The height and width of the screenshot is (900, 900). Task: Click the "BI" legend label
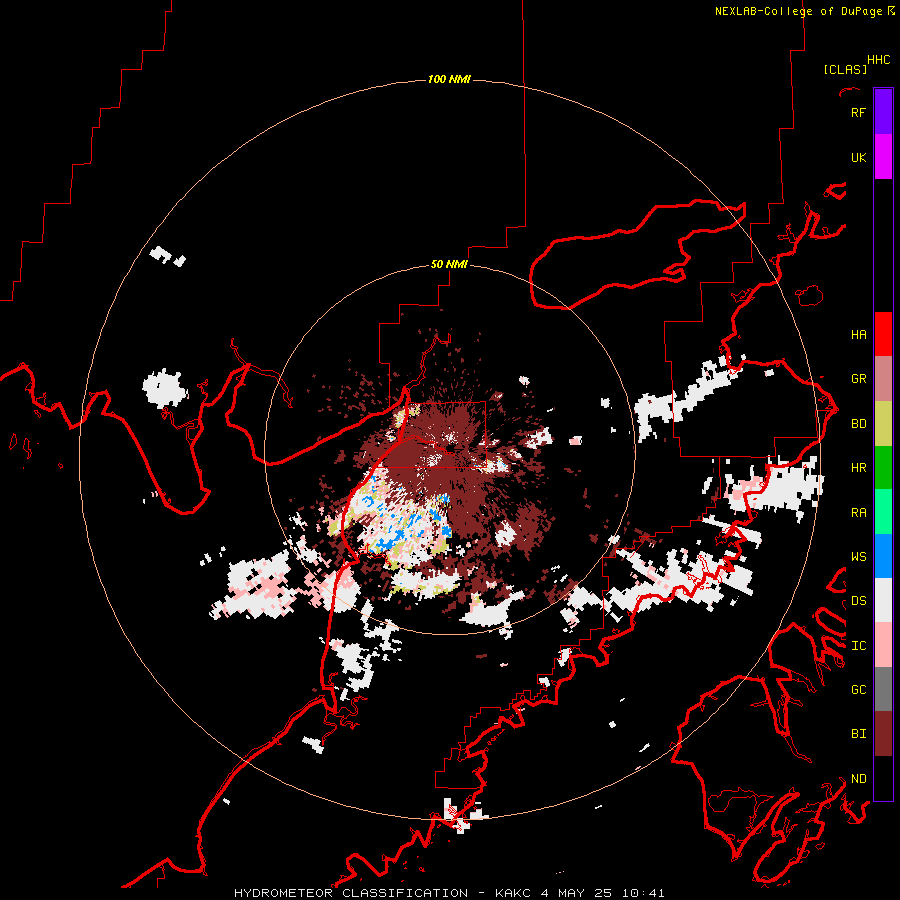[858, 734]
